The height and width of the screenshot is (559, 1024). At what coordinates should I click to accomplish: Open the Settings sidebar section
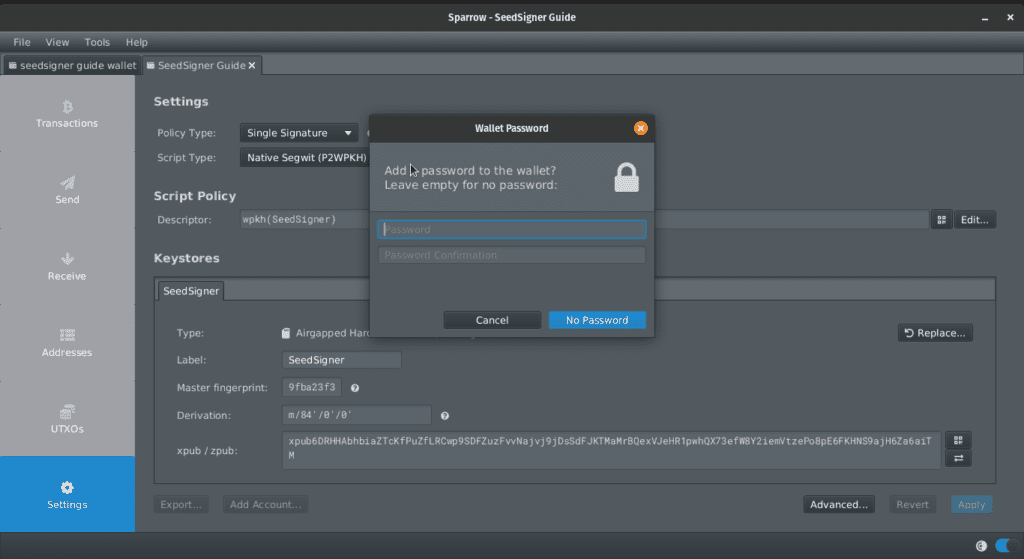pyautogui.click(x=67, y=494)
